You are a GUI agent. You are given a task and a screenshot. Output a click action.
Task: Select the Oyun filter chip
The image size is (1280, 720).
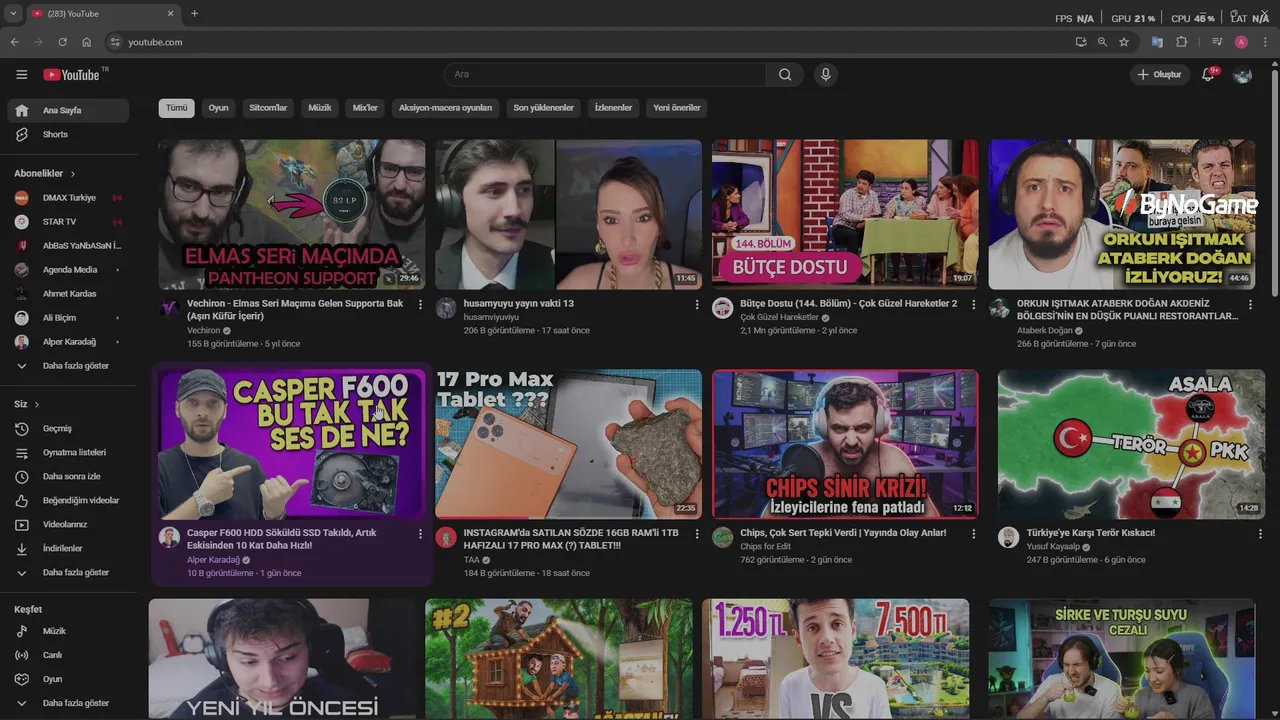(x=218, y=108)
